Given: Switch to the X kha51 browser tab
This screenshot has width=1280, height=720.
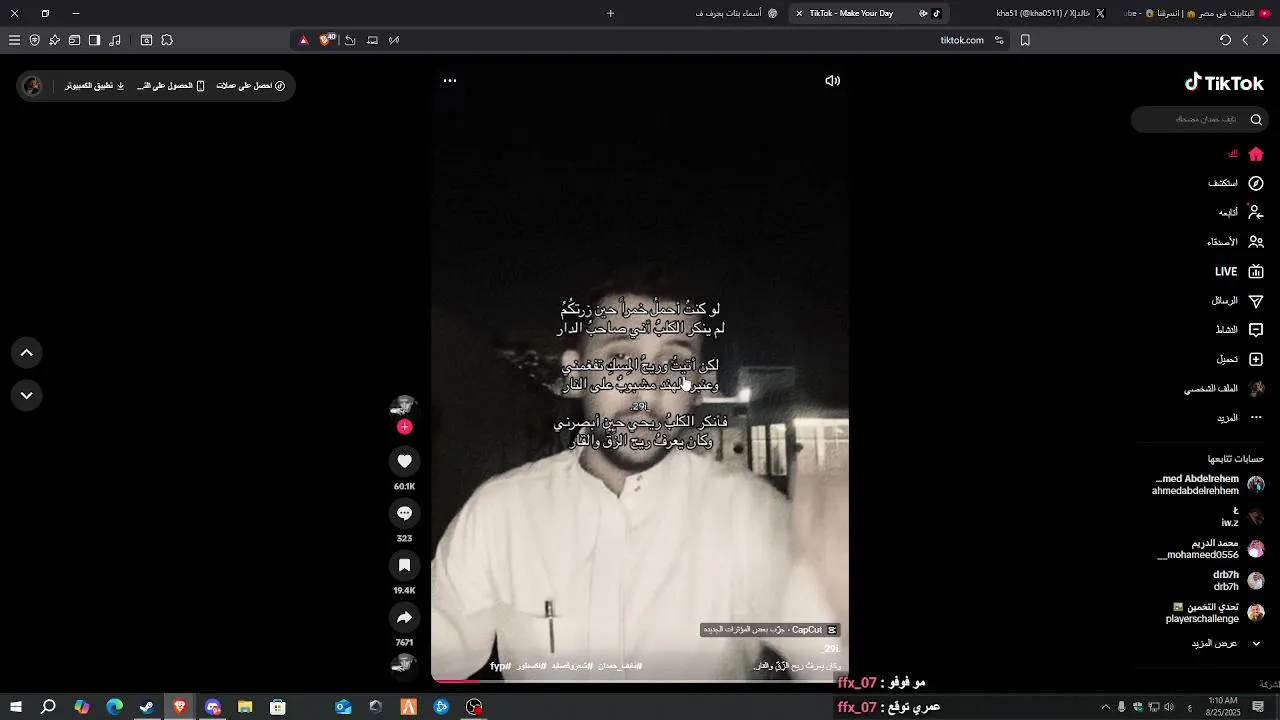Looking at the screenshot, I should tap(1050, 13).
